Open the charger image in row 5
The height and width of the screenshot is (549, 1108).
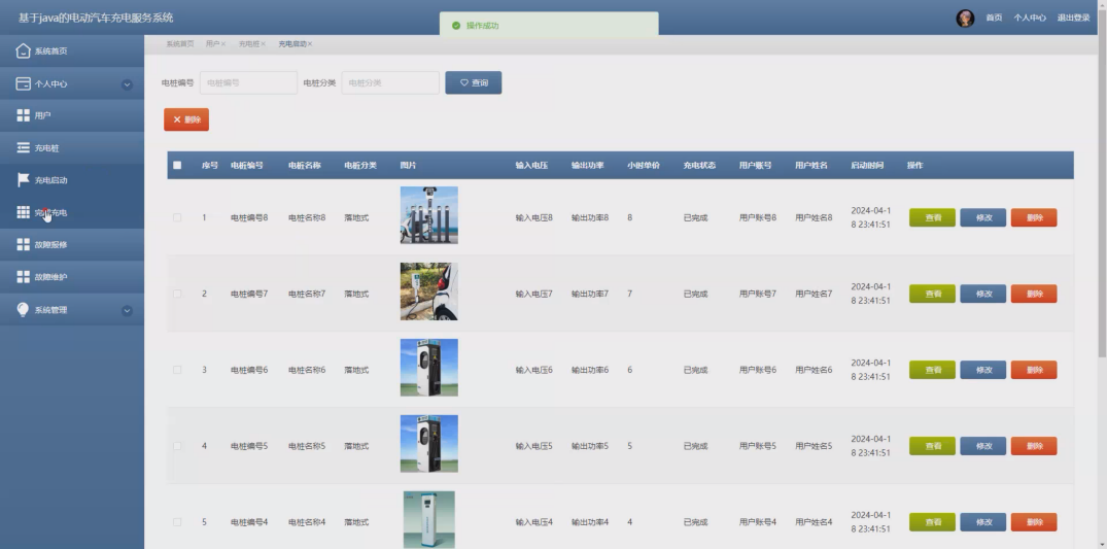429,520
